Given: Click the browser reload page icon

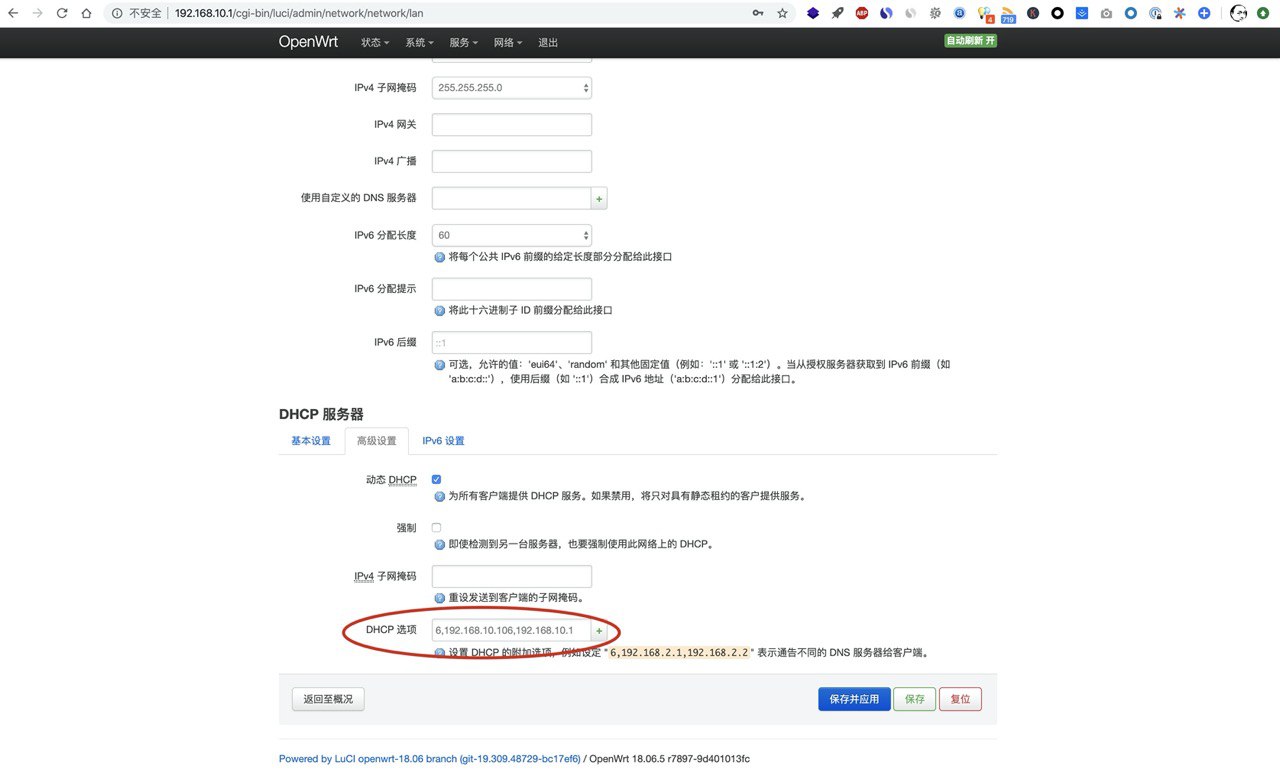Looking at the screenshot, I should [62, 13].
